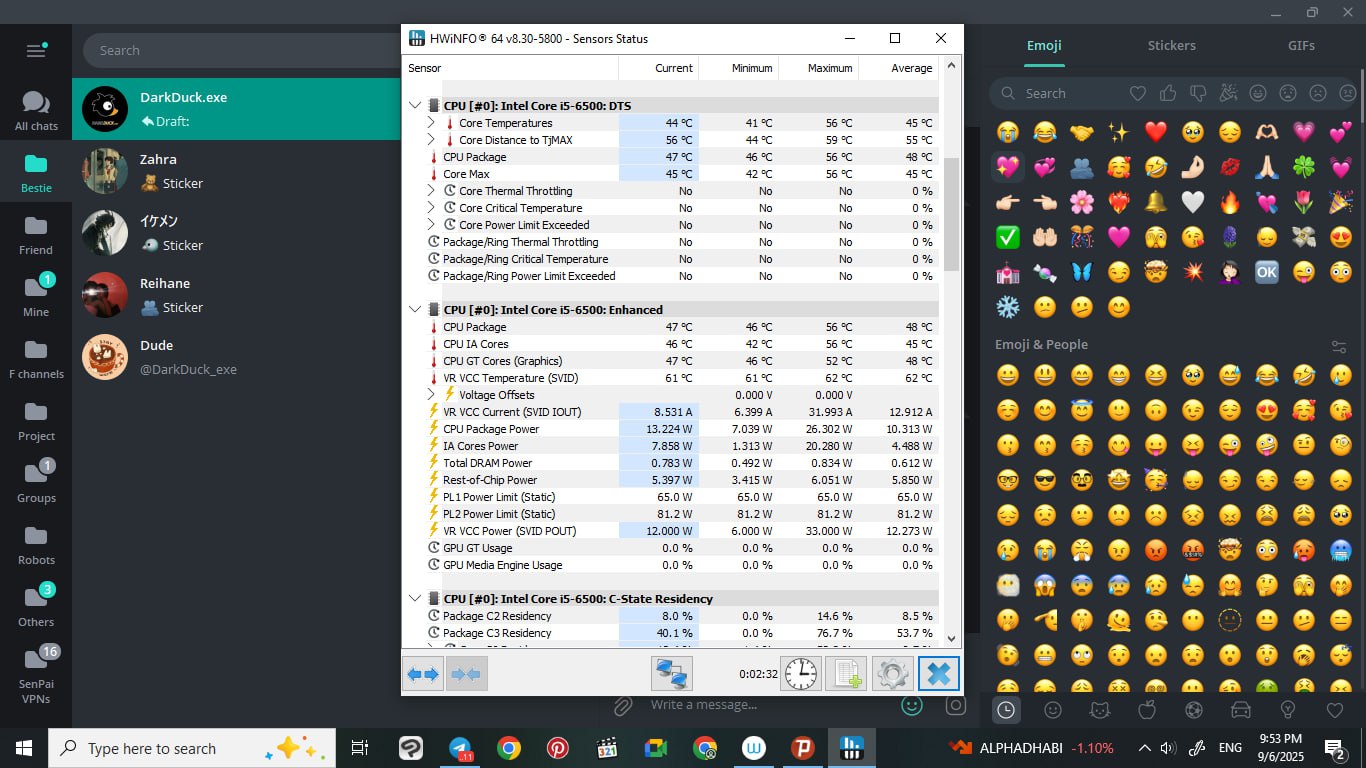Image resolution: width=1366 pixels, height=768 pixels.
Task: Start logging with the sheet-plus icon
Action: [846, 674]
